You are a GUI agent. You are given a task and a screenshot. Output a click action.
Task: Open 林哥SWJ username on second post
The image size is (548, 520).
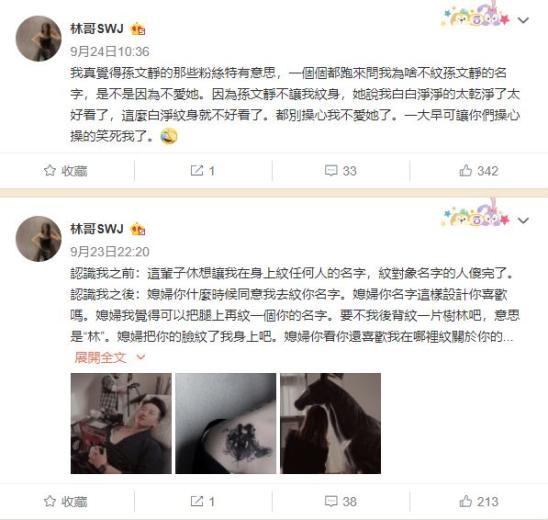click(x=97, y=229)
